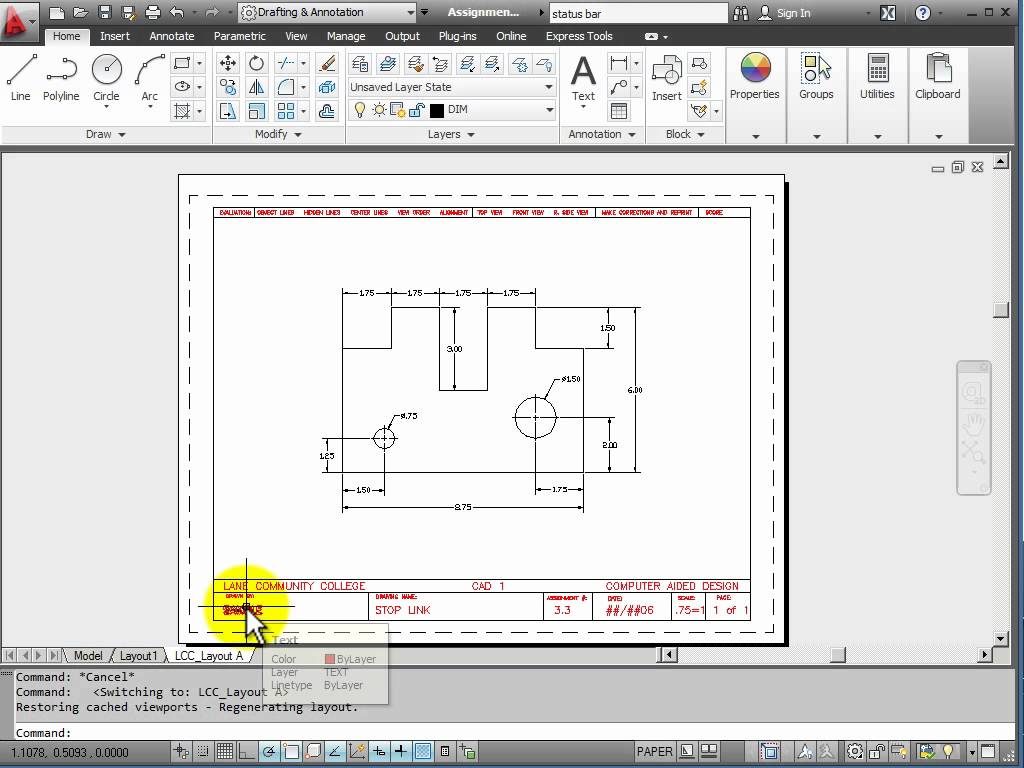1024x768 pixels.
Task: Toggle Object Snap in status bar
Action: point(291,752)
